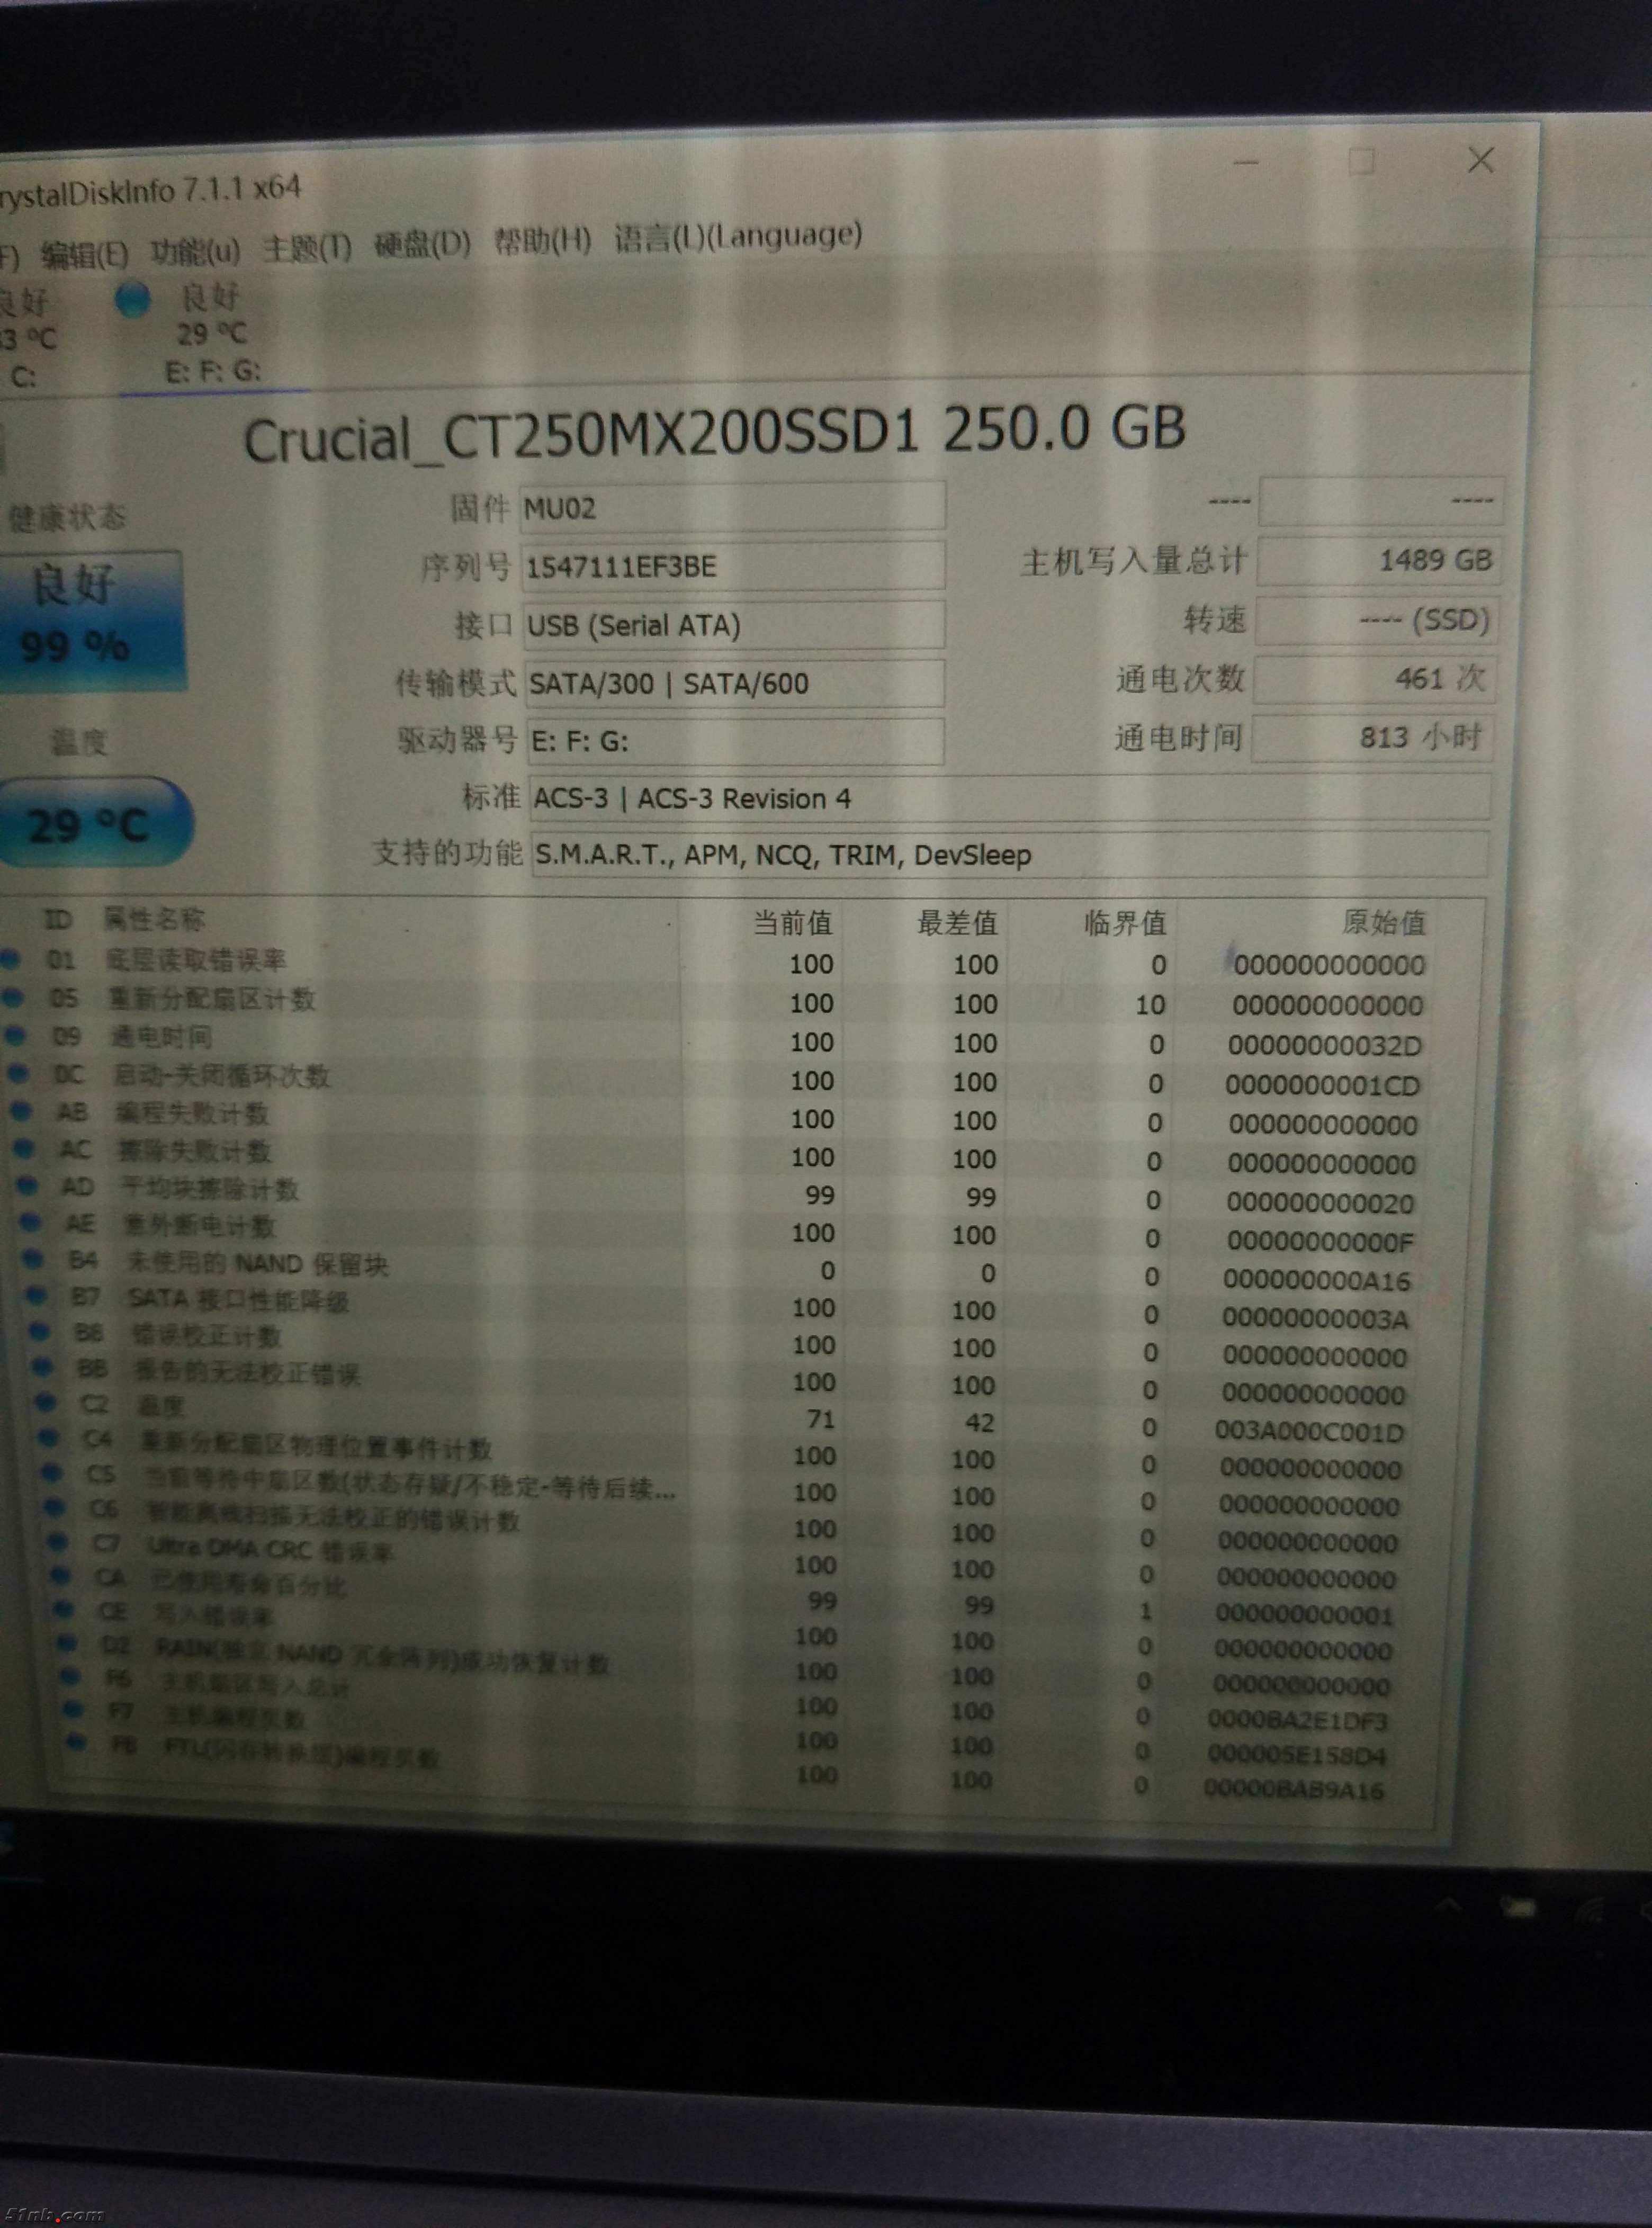
Task: Open the 主题(T) menu
Action: tap(307, 247)
